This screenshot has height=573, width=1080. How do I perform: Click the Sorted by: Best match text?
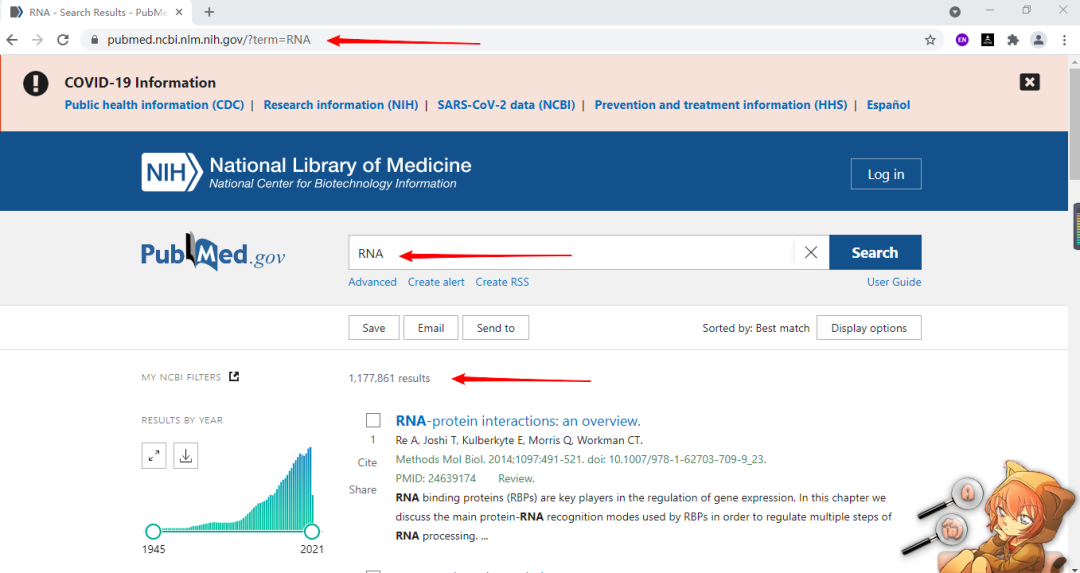[756, 328]
